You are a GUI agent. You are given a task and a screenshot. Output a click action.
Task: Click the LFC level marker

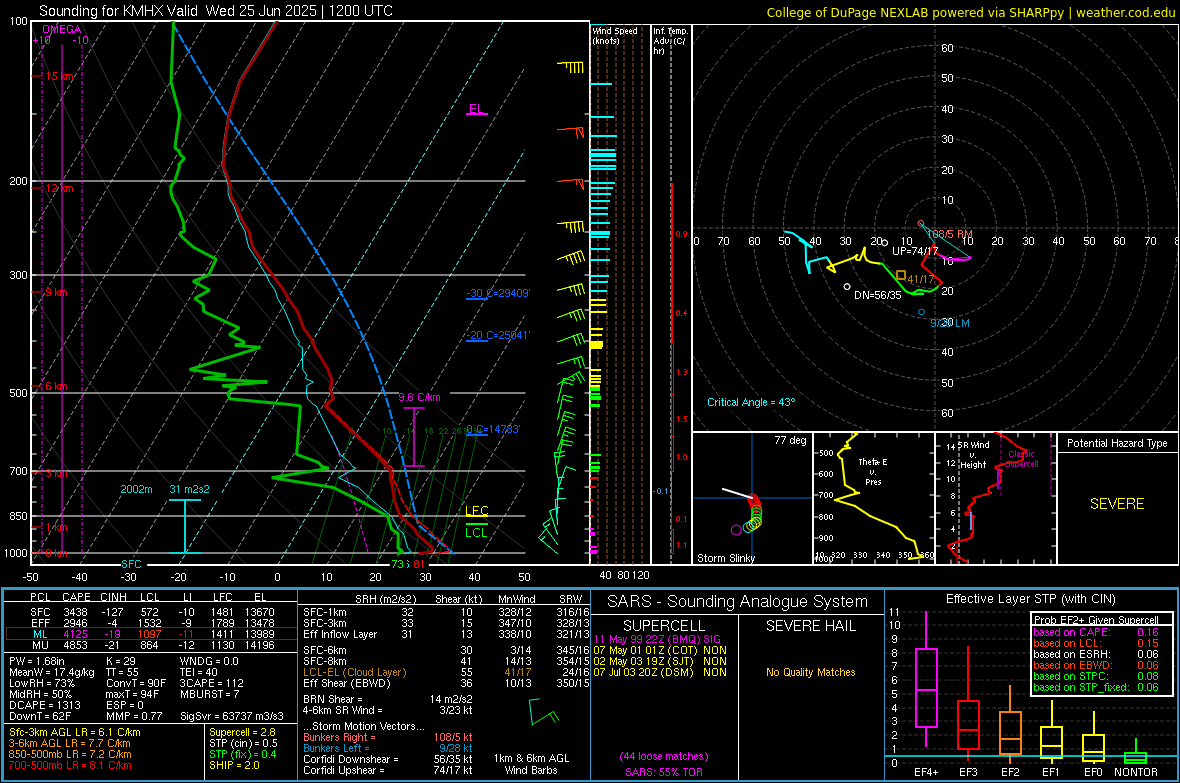(x=476, y=511)
